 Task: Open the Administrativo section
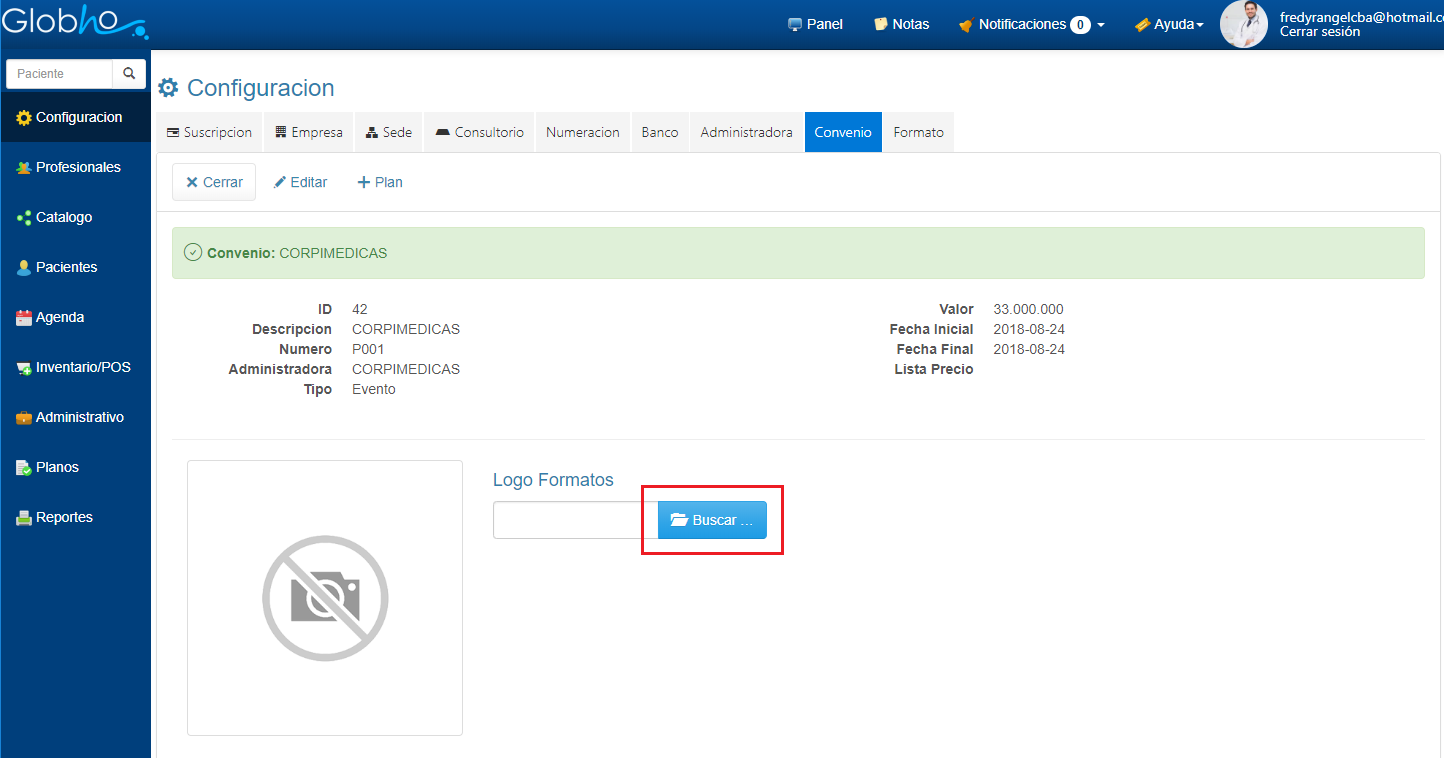79,417
